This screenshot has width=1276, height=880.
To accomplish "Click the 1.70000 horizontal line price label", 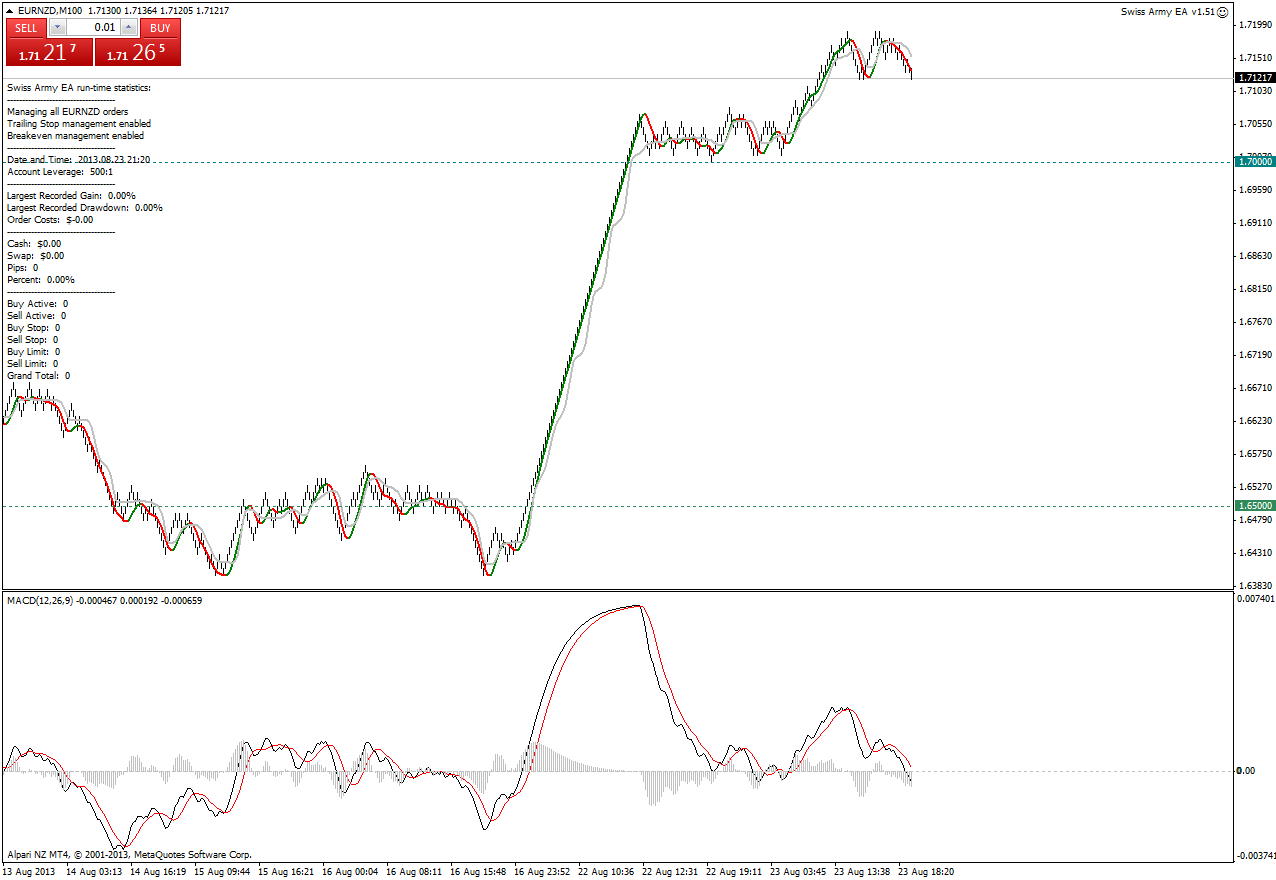I will click(x=1254, y=161).
